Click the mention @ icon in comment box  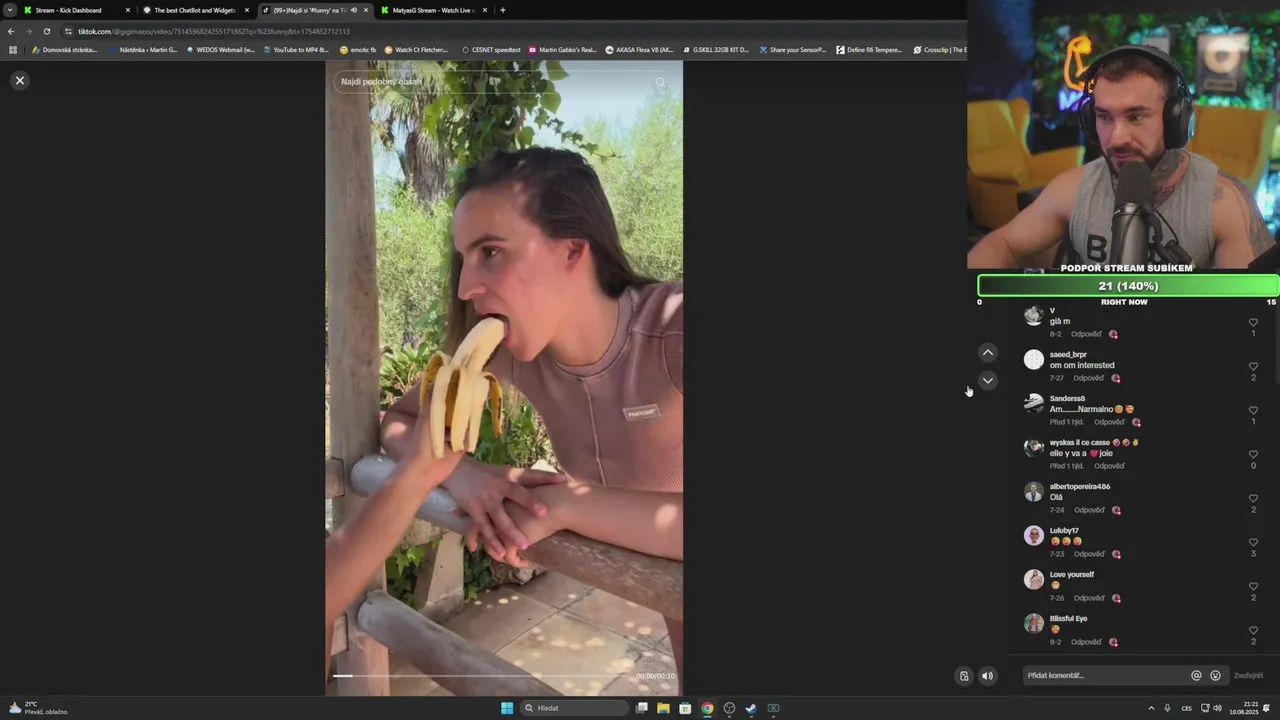click(x=1196, y=675)
